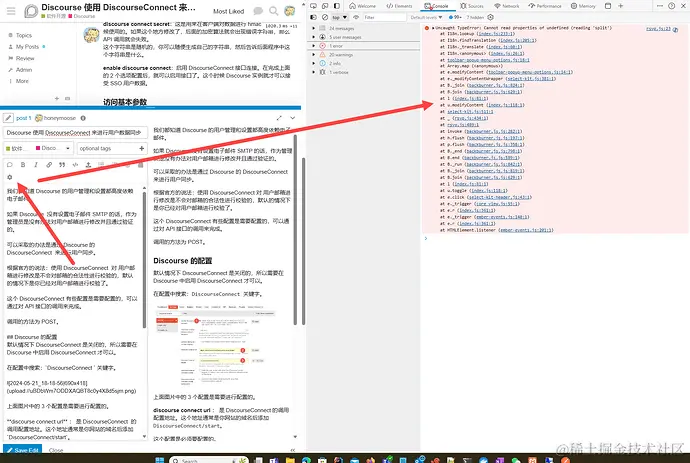This screenshot has width=690, height=463.
Task: Select the Console tab in DevTools
Action: [x=437, y=6]
